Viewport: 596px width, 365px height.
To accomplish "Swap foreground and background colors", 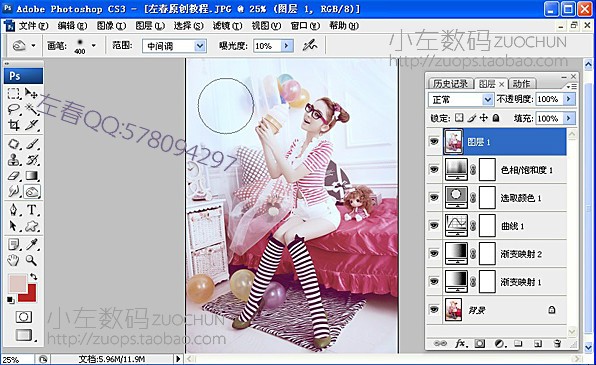I will (x=33, y=276).
